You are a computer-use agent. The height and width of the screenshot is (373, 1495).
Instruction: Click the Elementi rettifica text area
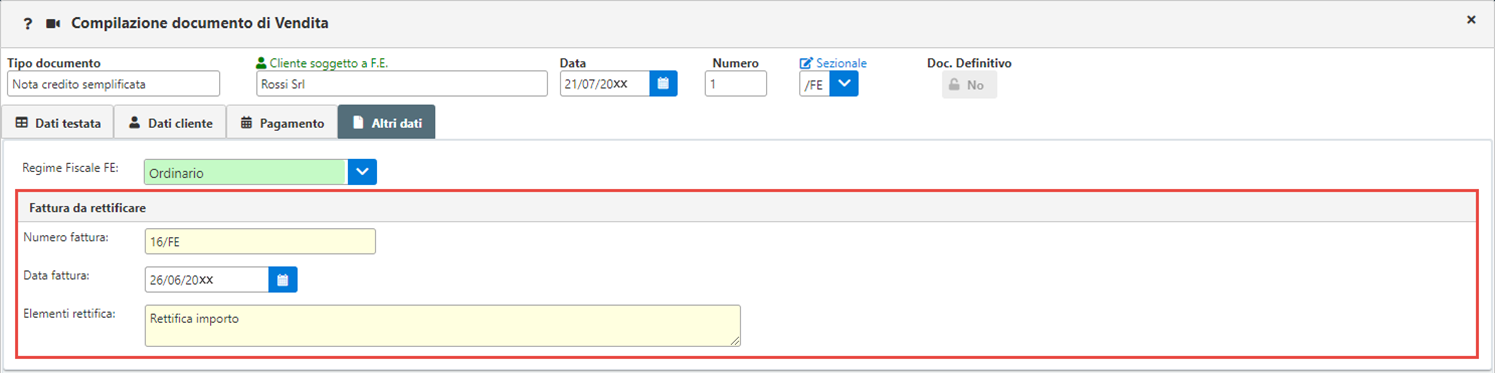click(x=442, y=326)
